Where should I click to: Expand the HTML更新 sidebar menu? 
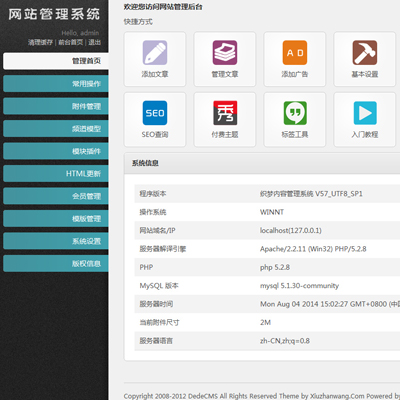(56, 174)
